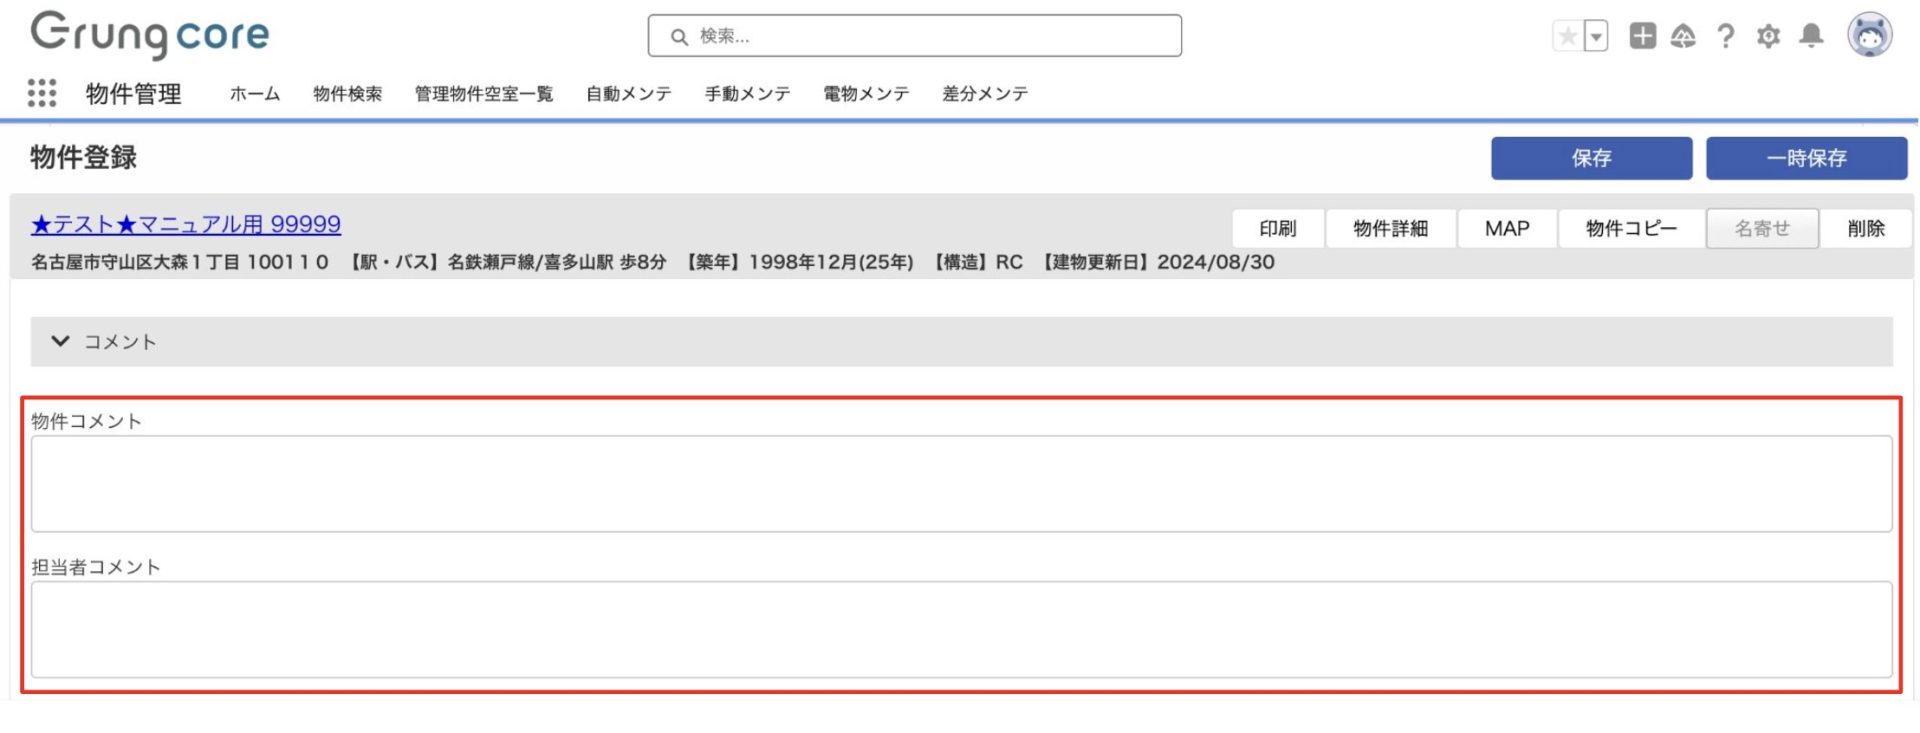Click the 一時保存 button
1920x733 pixels.
(1806, 158)
